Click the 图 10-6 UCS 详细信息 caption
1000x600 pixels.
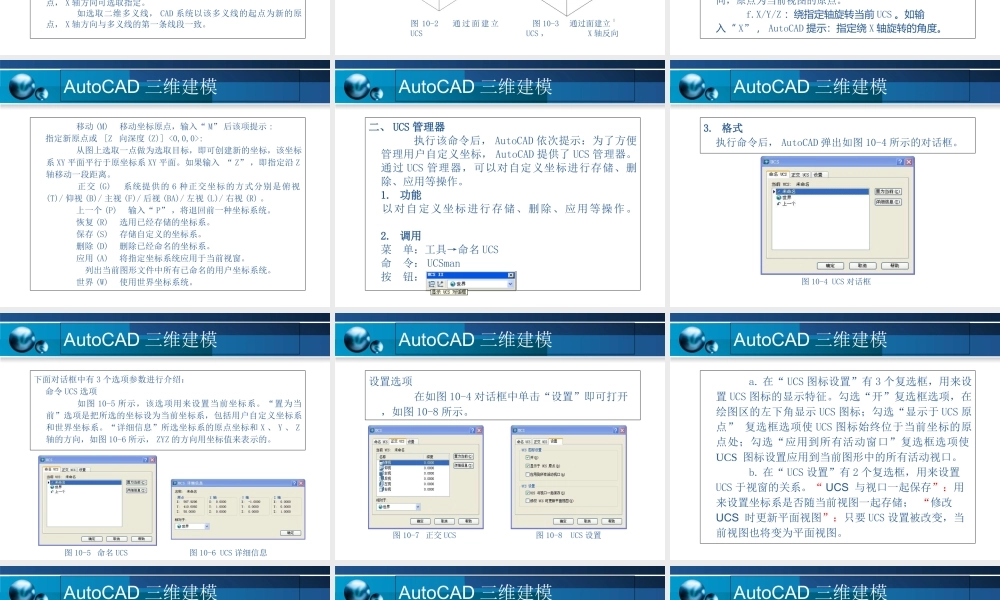pyautogui.click(x=228, y=553)
